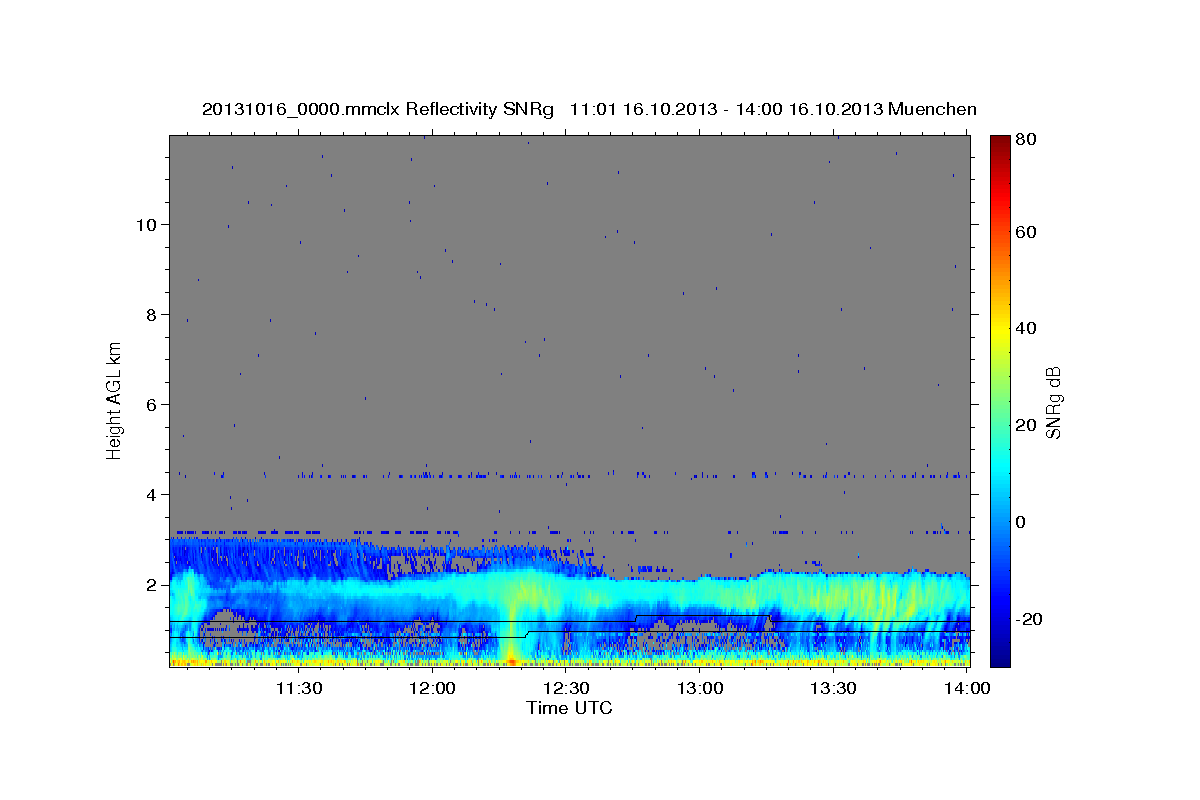This screenshot has height=800, width=1200.
Task: Click the 'Height AGL km' axis label
Action: [x=115, y=400]
